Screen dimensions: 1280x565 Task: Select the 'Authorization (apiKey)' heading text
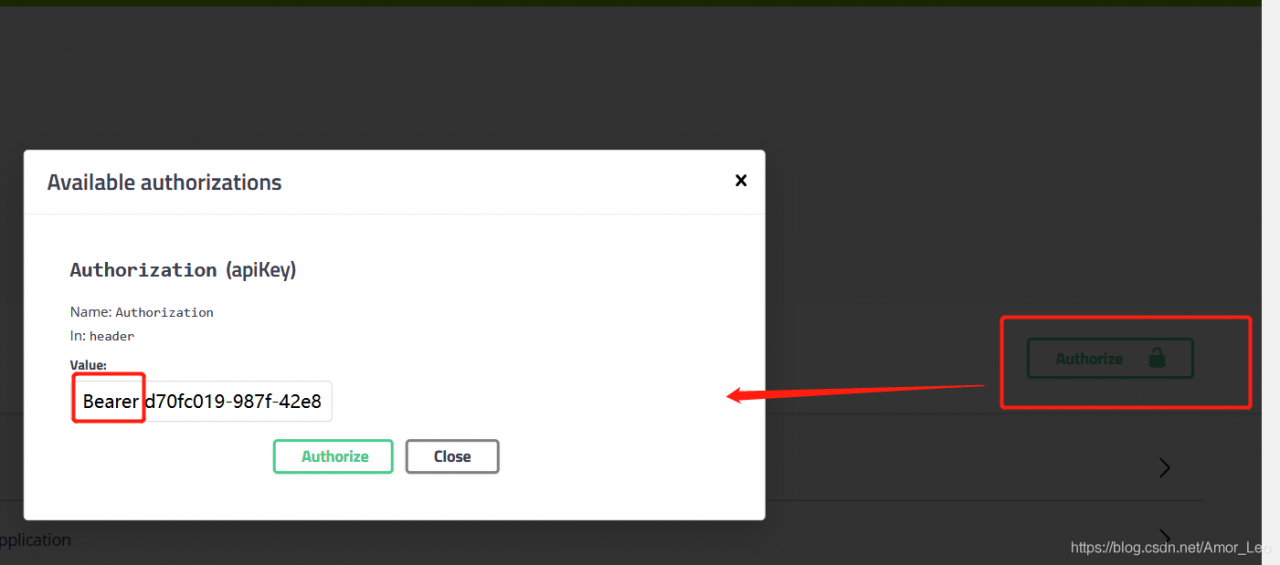click(x=183, y=270)
